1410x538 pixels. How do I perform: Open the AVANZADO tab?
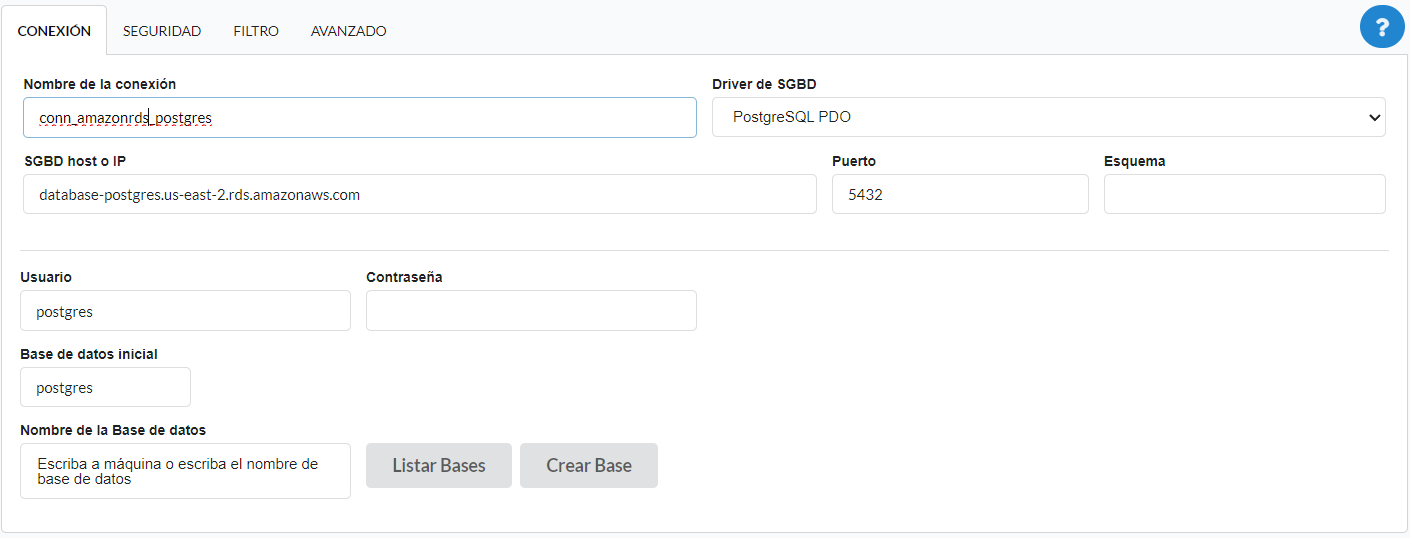pos(348,31)
